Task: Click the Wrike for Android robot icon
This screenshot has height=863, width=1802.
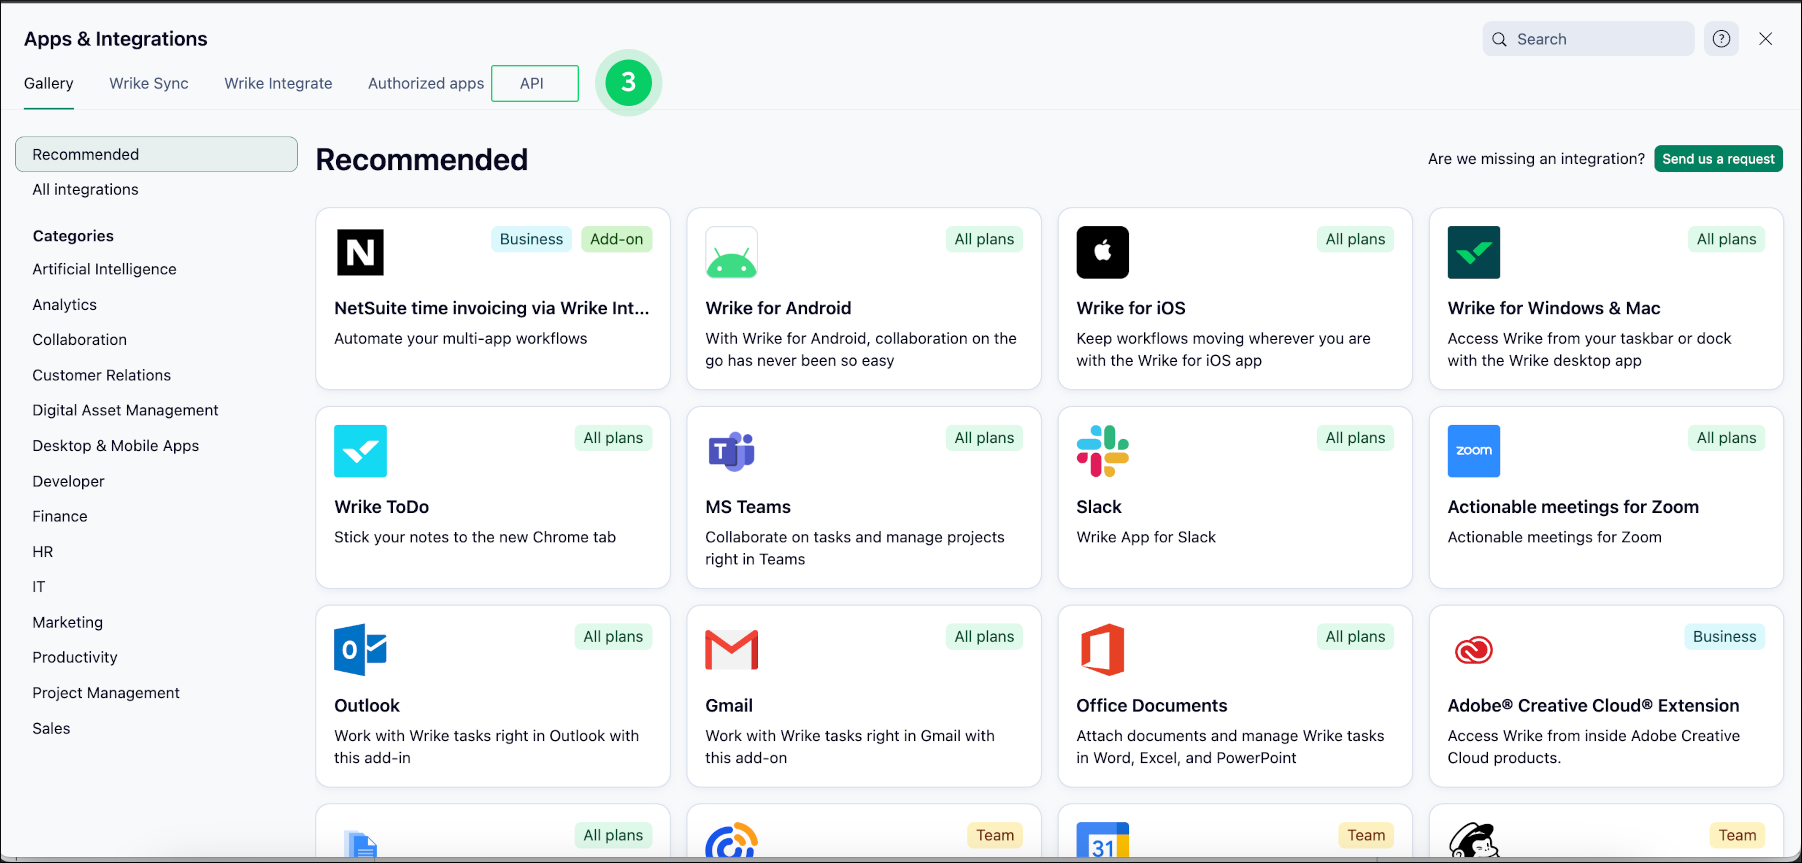Action: click(x=731, y=252)
